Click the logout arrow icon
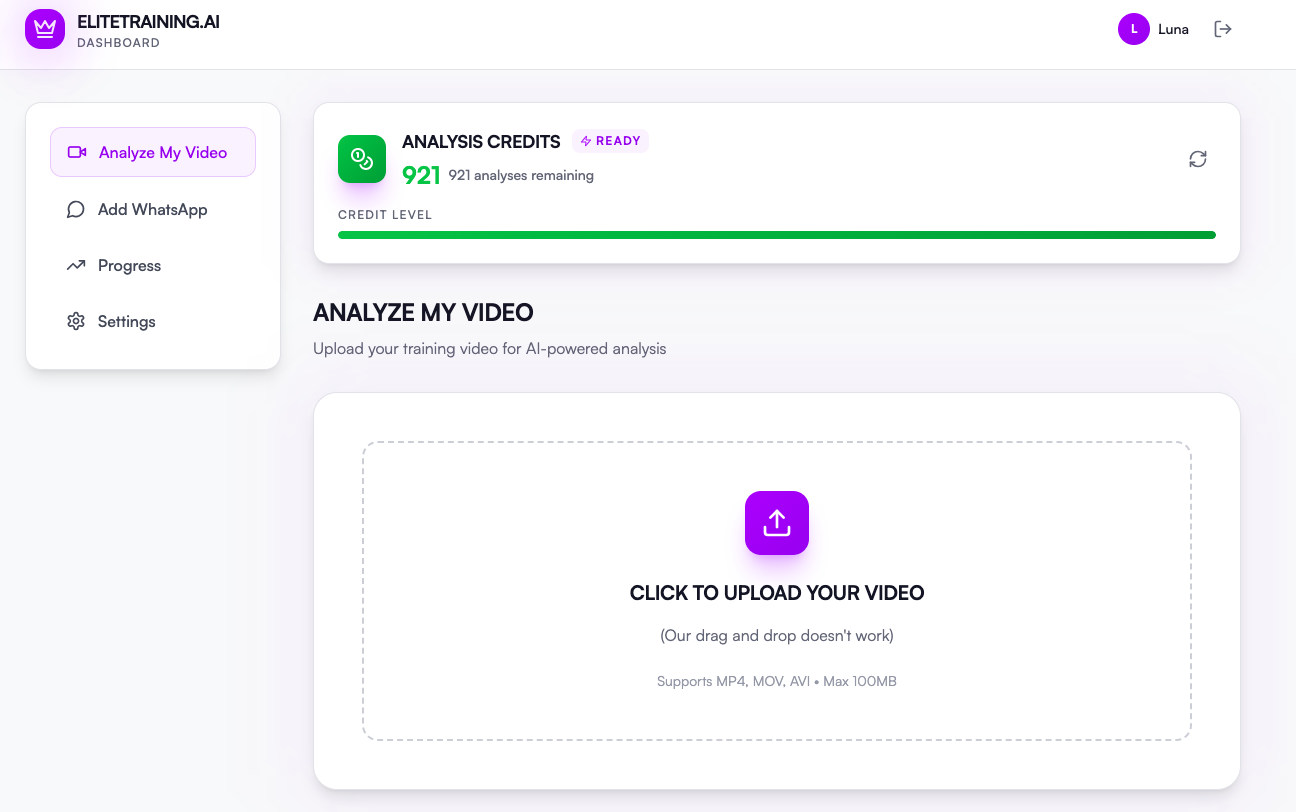Screen dimensions: 1296x812 [1222, 29]
